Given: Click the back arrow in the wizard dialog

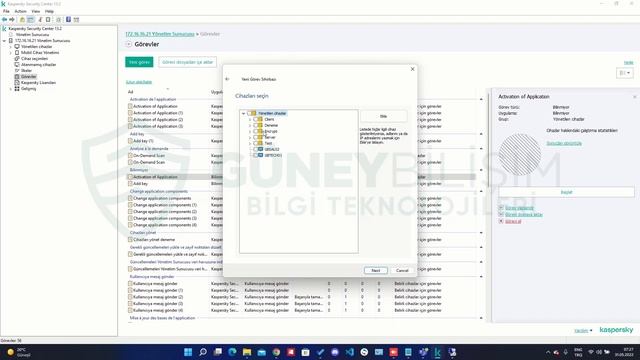Looking at the screenshot, I should pyautogui.click(x=227, y=79).
